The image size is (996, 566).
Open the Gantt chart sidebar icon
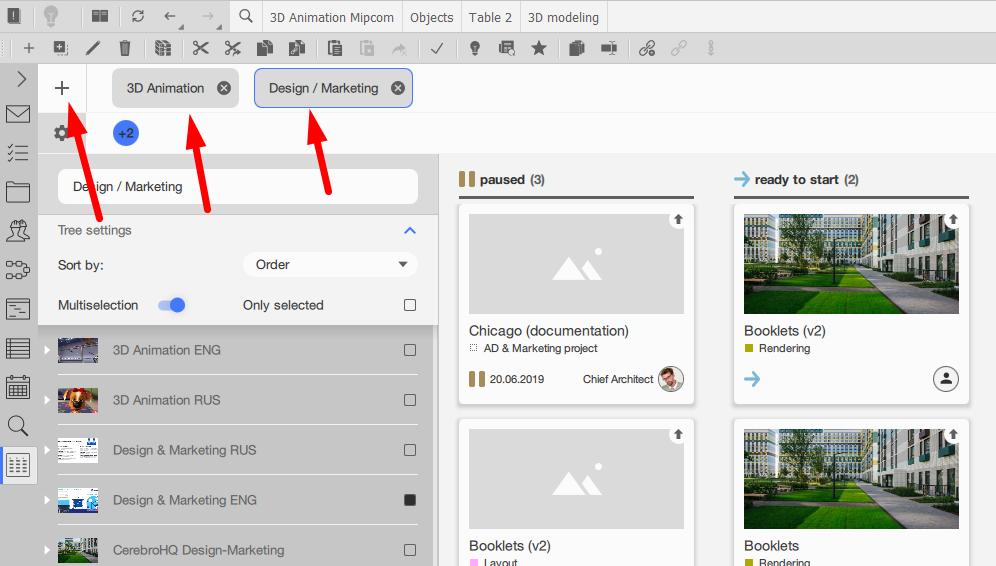point(18,309)
